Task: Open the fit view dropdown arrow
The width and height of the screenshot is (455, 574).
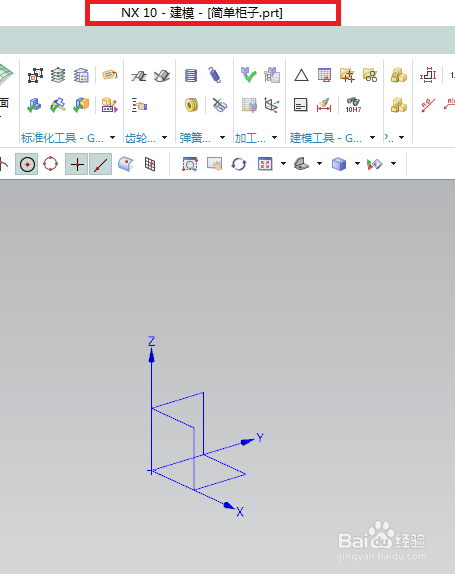Action: (283, 164)
